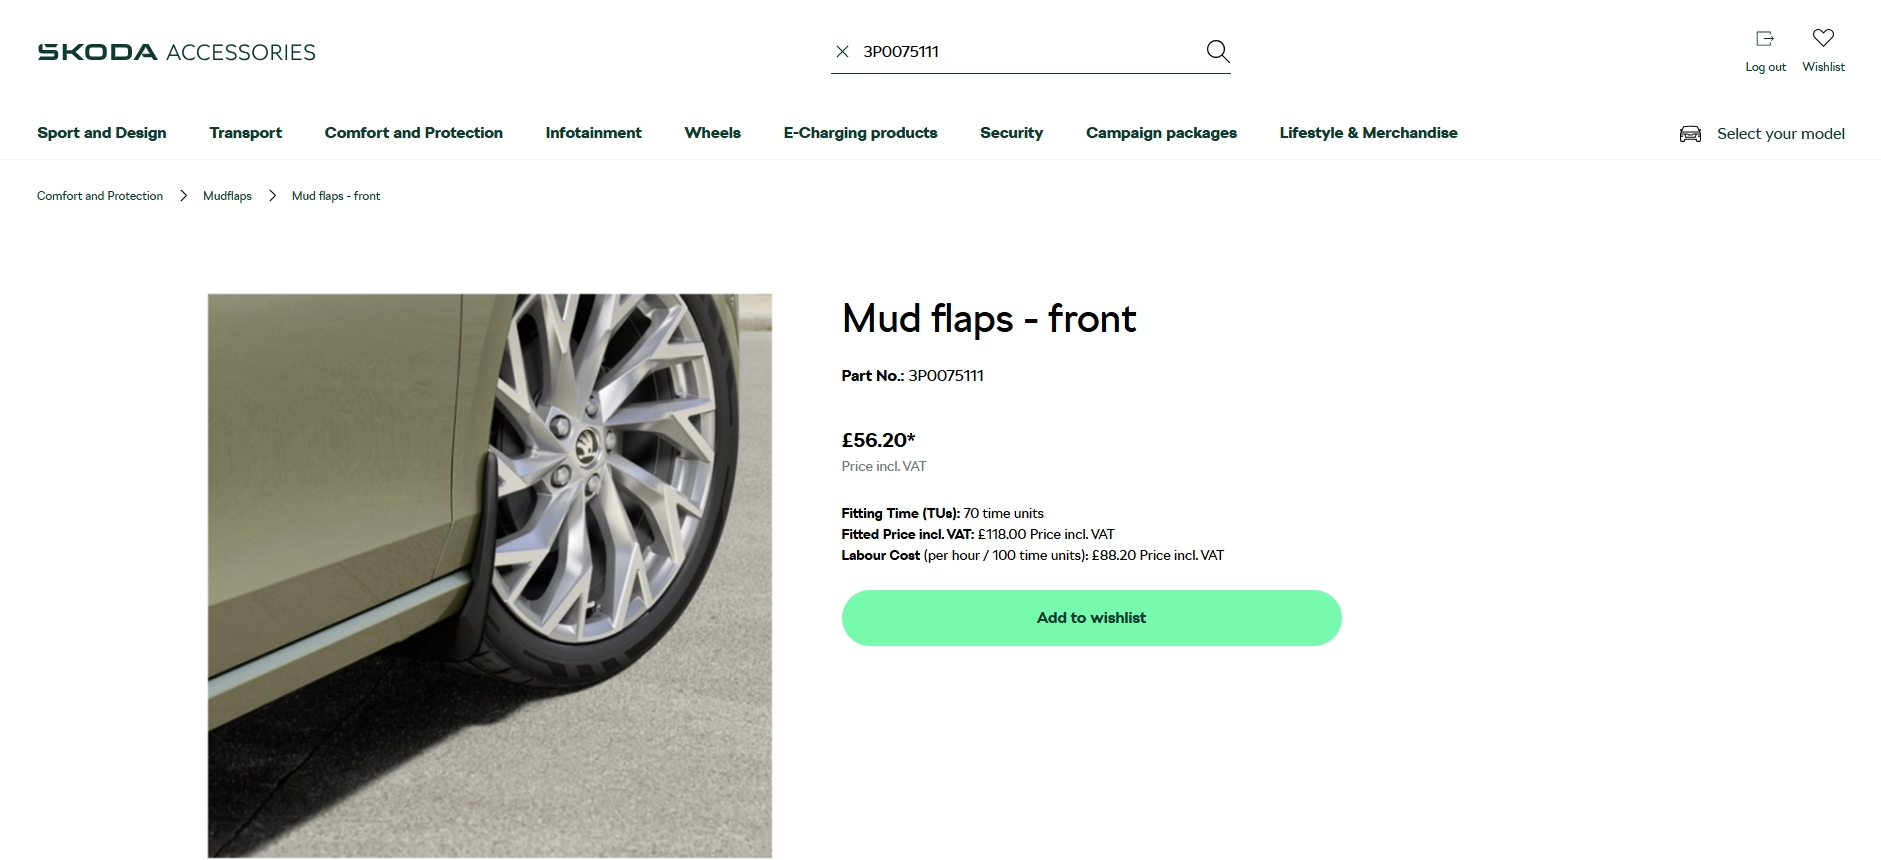Open Lifestyle & Merchandise menu
The height and width of the screenshot is (860, 1881).
pos(1368,133)
